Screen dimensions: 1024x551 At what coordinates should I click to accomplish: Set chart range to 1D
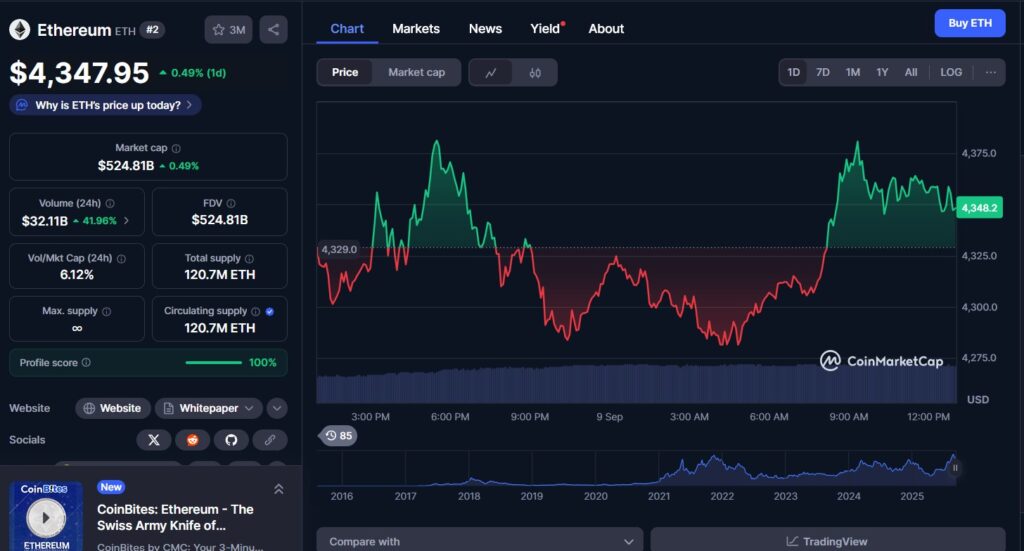(x=793, y=72)
